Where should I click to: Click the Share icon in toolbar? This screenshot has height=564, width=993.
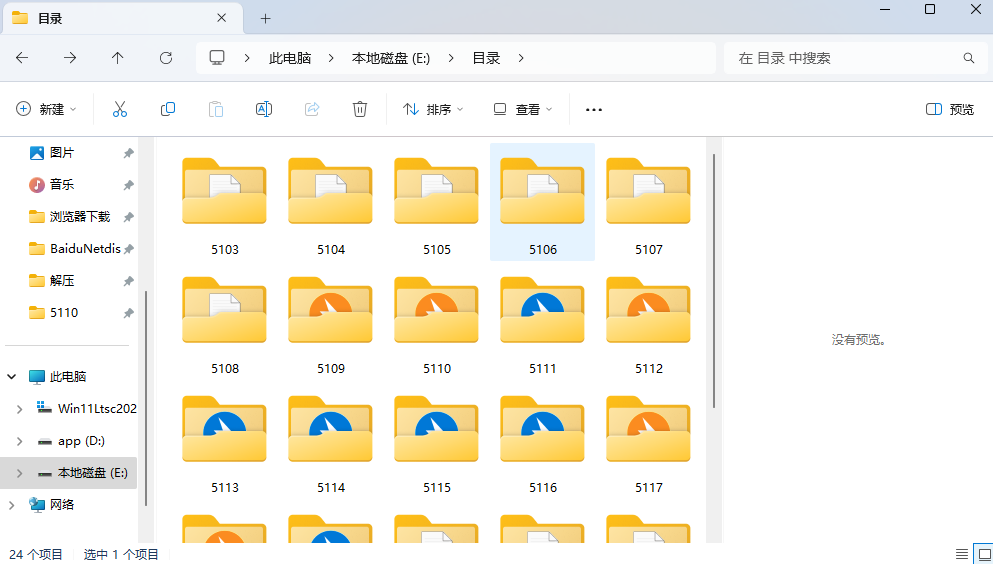(x=312, y=110)
